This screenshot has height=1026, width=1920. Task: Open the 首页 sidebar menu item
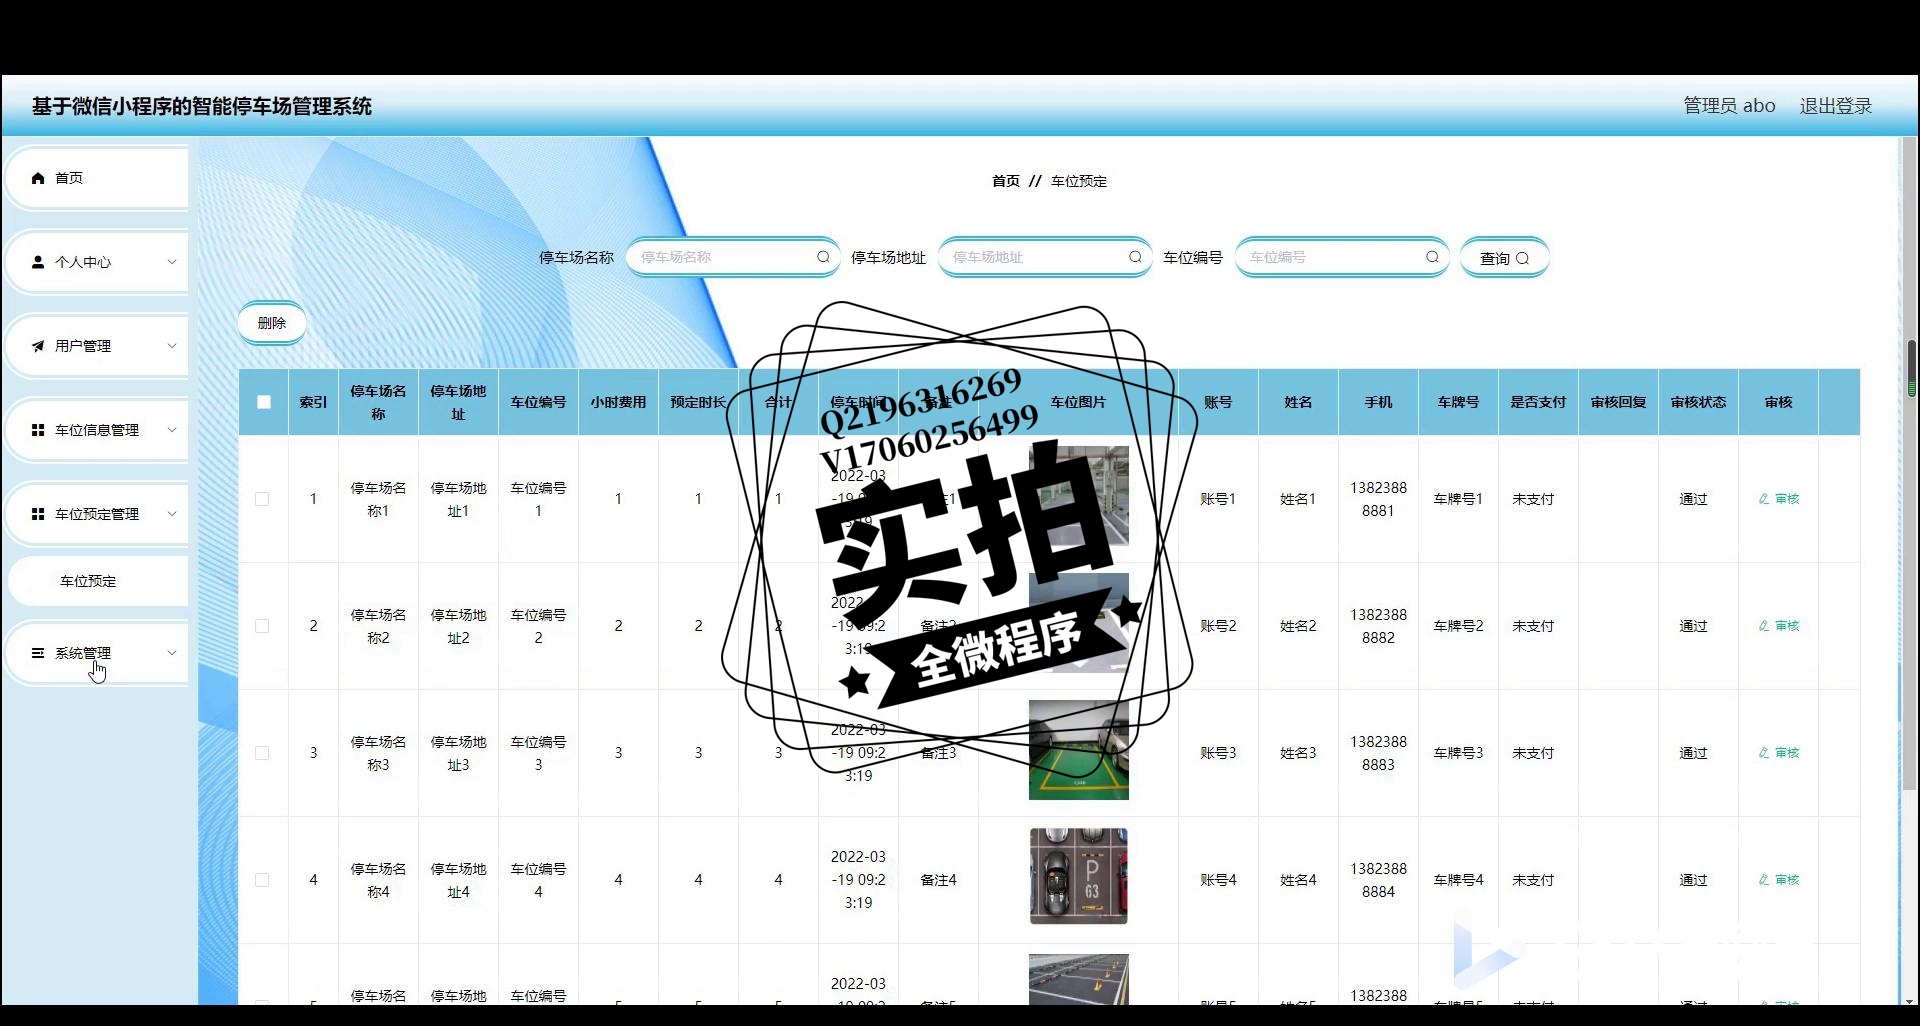coord(97,178)
